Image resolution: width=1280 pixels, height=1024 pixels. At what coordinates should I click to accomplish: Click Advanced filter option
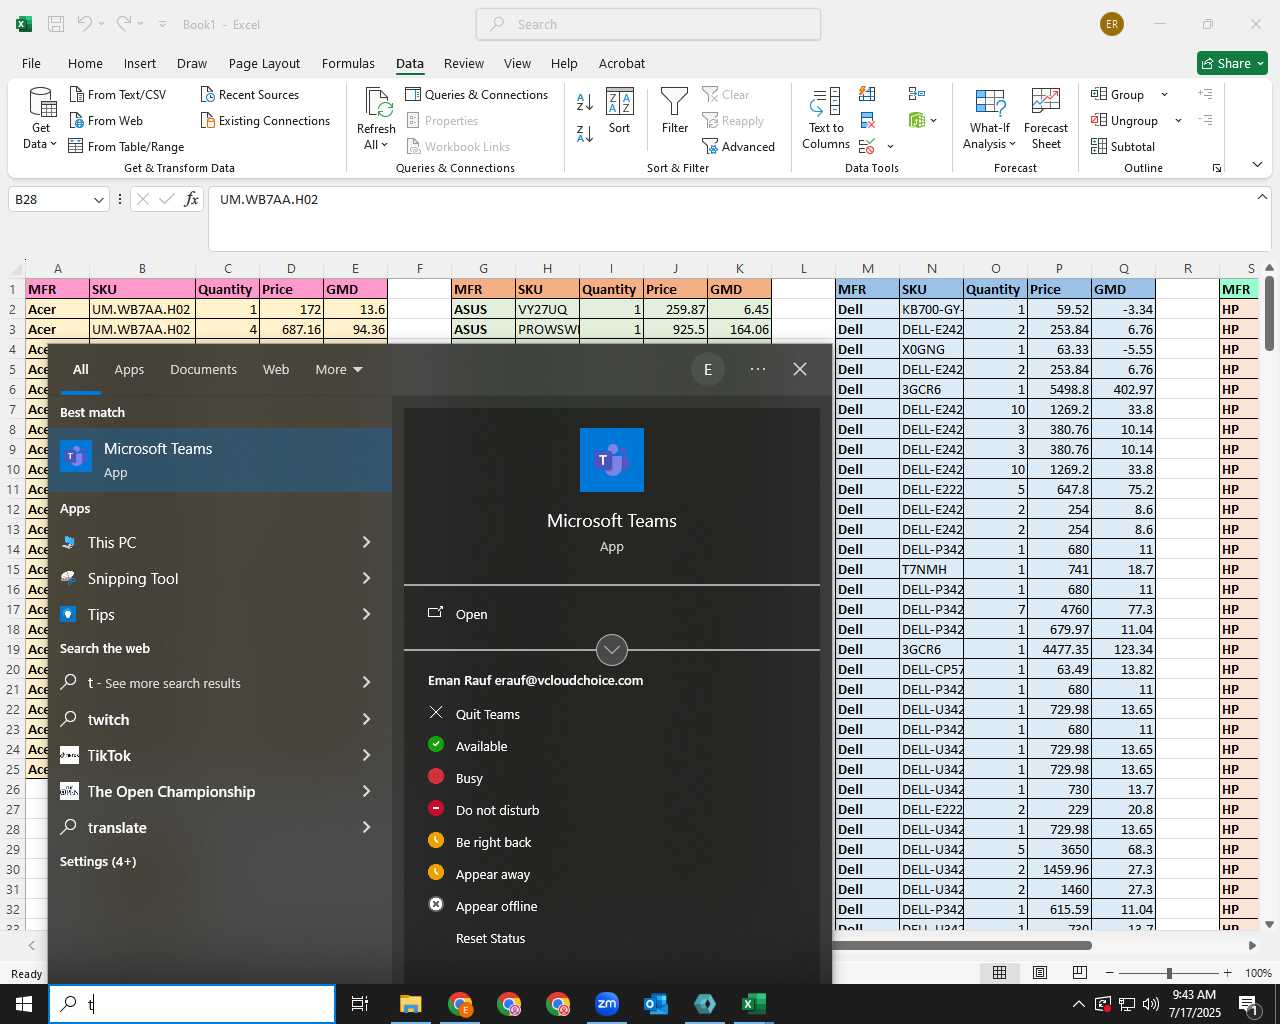click(x=739, y=146)
